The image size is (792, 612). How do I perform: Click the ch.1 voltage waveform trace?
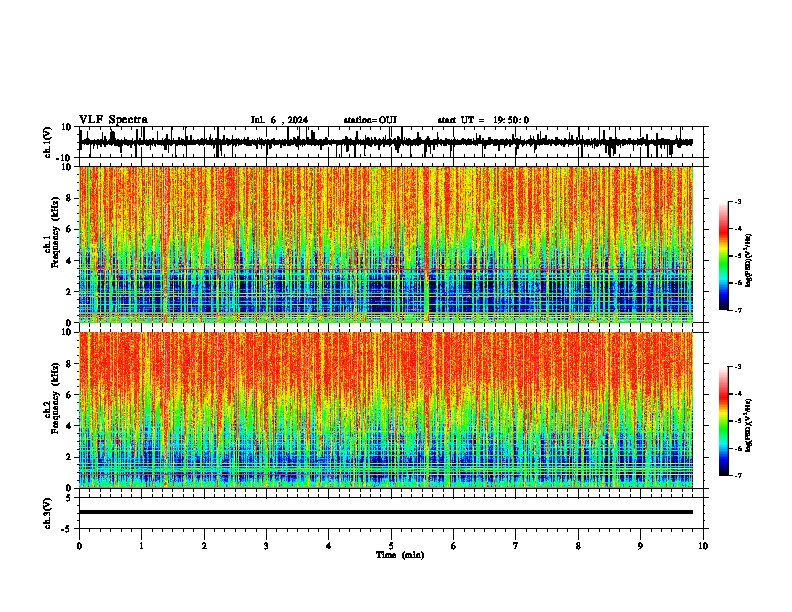(385, 142)
